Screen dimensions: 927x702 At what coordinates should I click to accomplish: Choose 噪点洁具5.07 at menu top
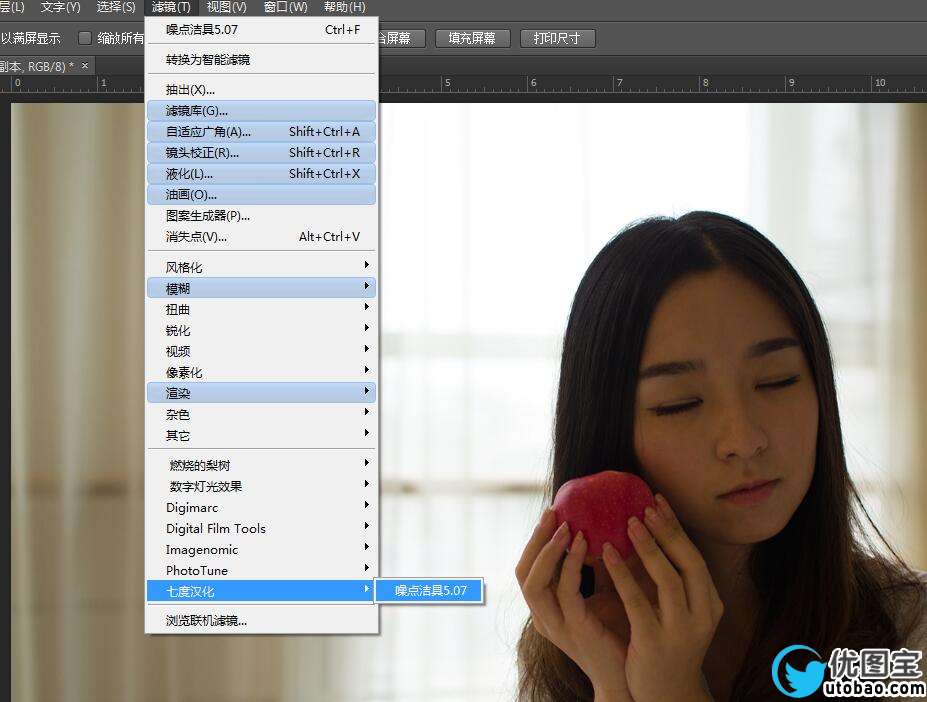261,30
